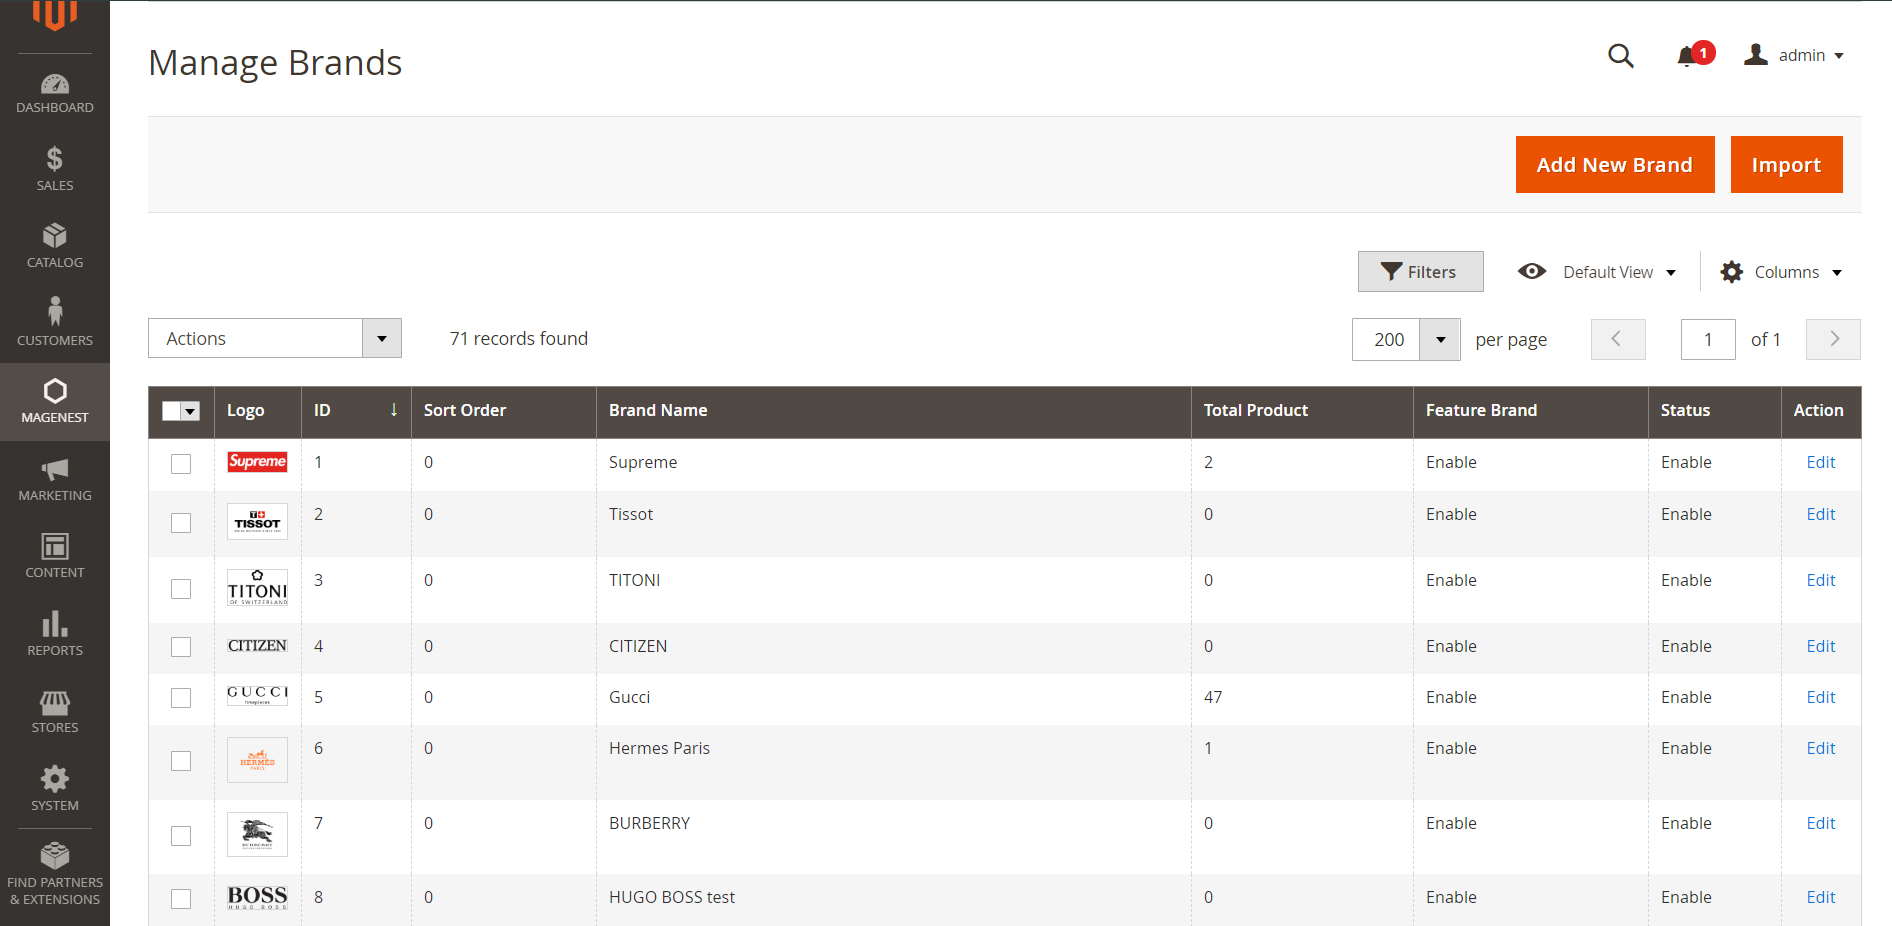Click the Tissot brand logo thumbnail
The image size is (1892, 926).
(257, 521)
